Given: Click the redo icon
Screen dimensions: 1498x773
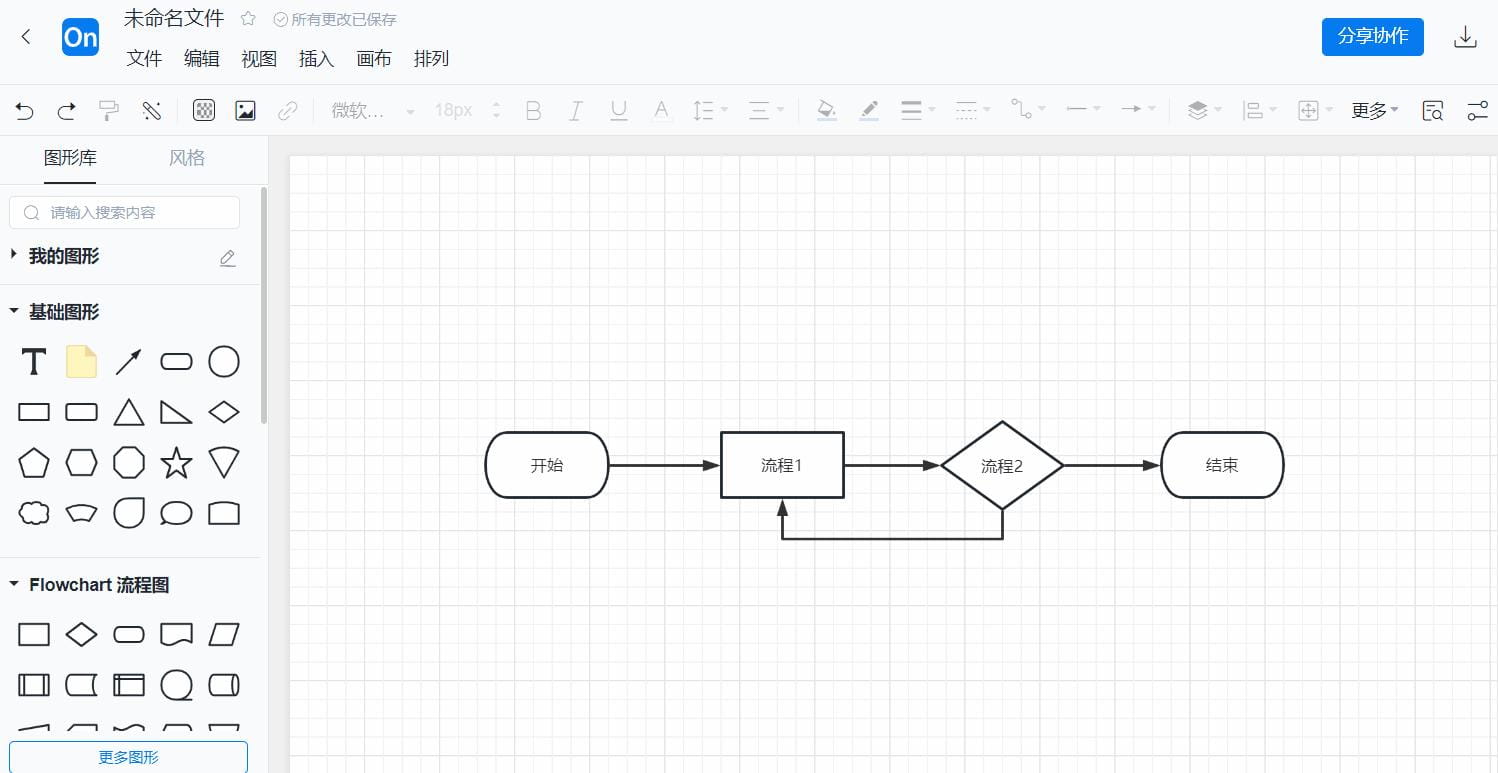Looking at the screenshot, I should (x=66, y=110).
